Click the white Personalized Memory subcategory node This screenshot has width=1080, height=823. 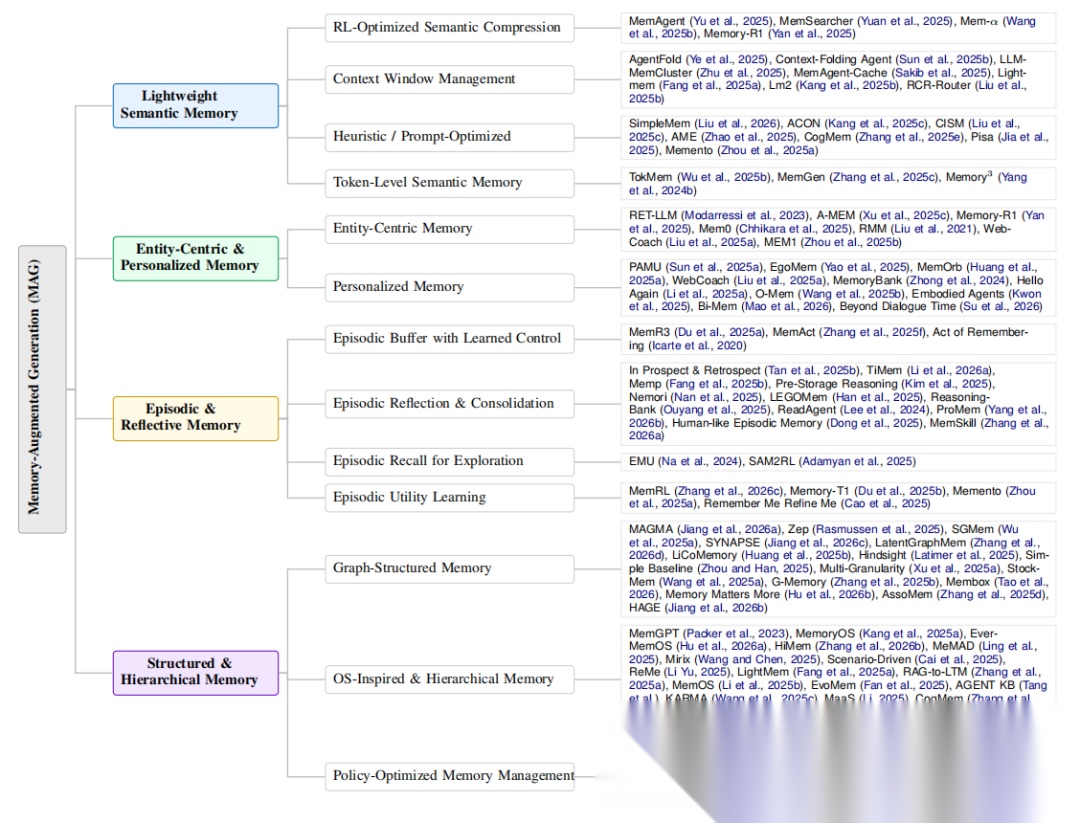point(449,287)
